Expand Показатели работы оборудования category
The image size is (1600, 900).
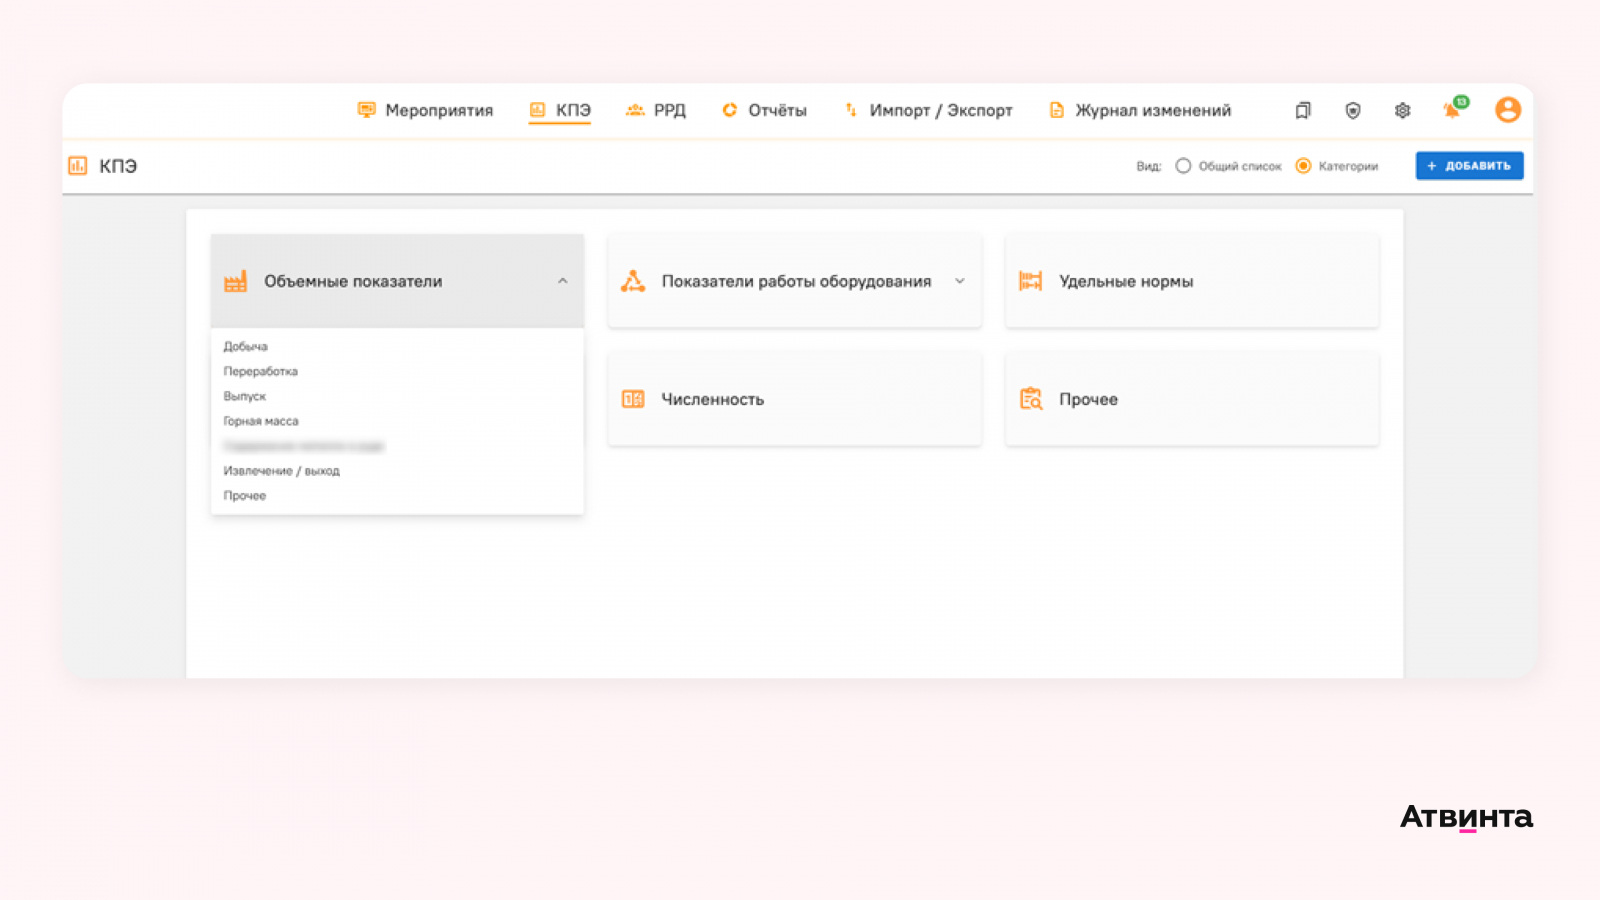[x=794, y=281]
